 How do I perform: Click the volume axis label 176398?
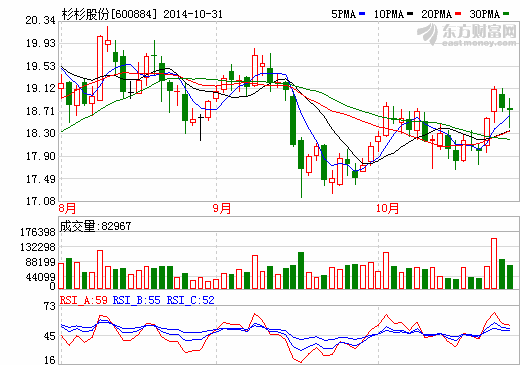[38, 232]
